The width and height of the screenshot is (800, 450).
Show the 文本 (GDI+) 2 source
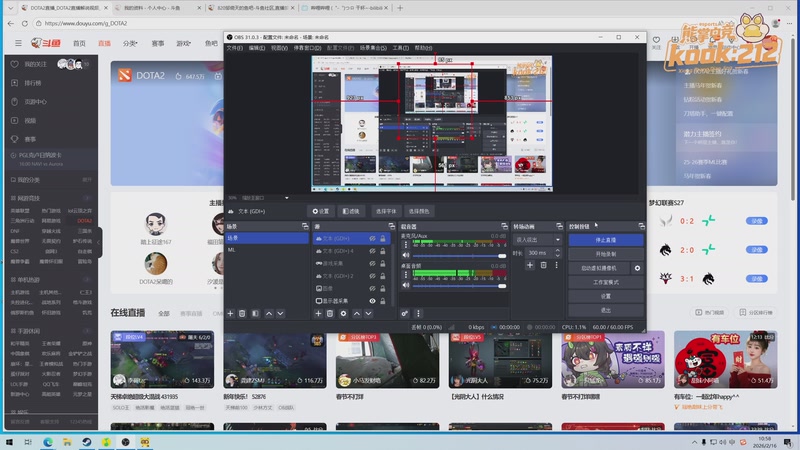372,276
